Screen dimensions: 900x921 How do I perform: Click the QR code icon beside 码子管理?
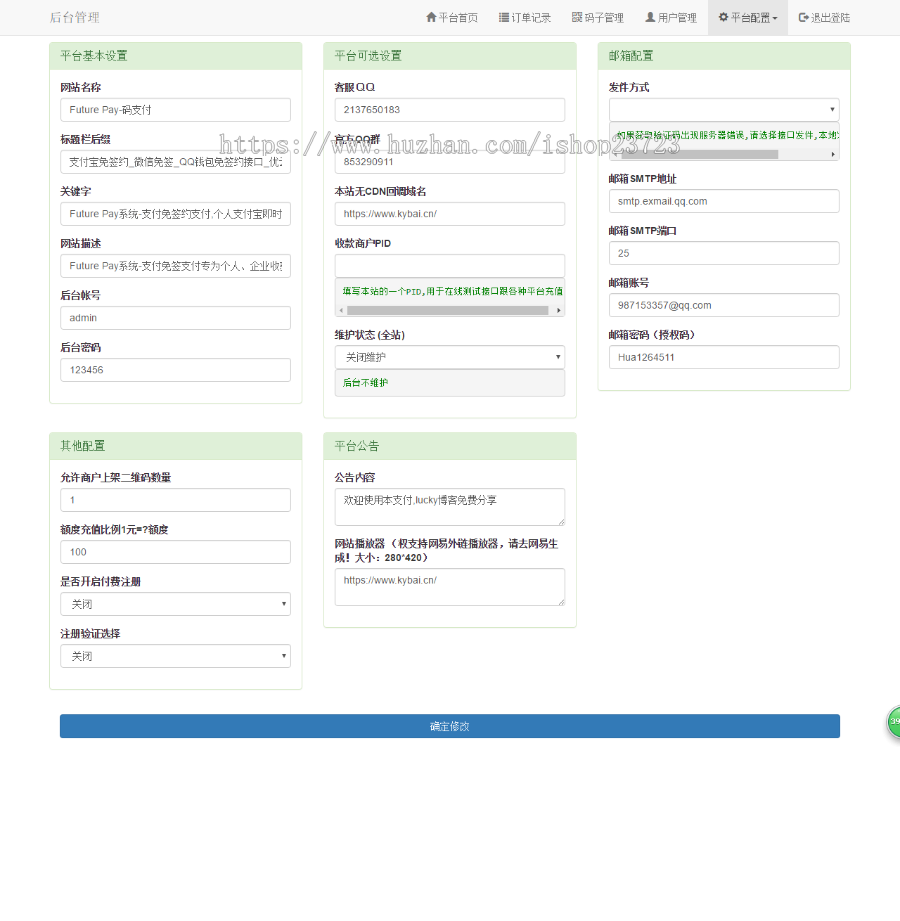577,18
